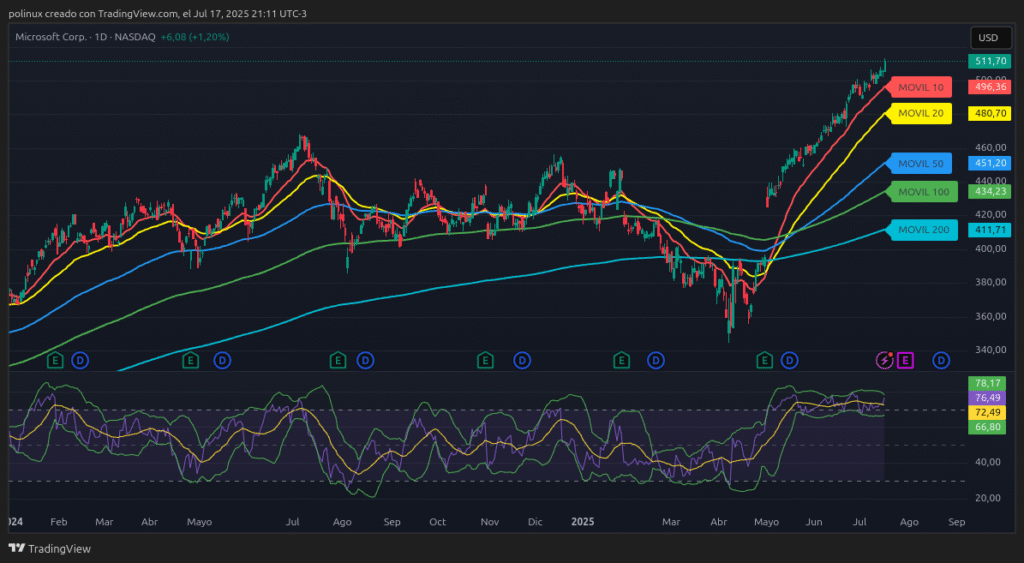Viewport: 1024px width, 563px height.
Task: Select the dividend D marker near May 2024
Action: (x=221, y=360)
